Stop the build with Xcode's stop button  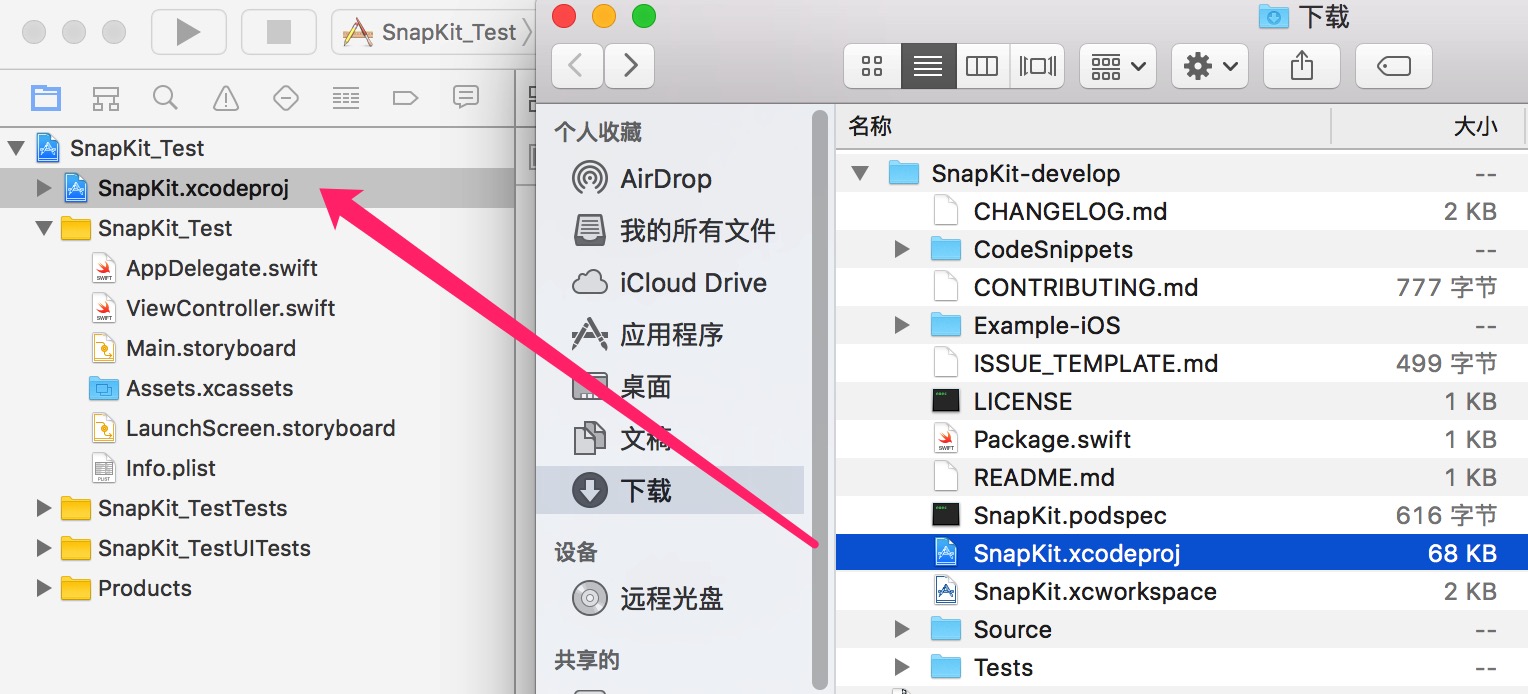(278, 32)
